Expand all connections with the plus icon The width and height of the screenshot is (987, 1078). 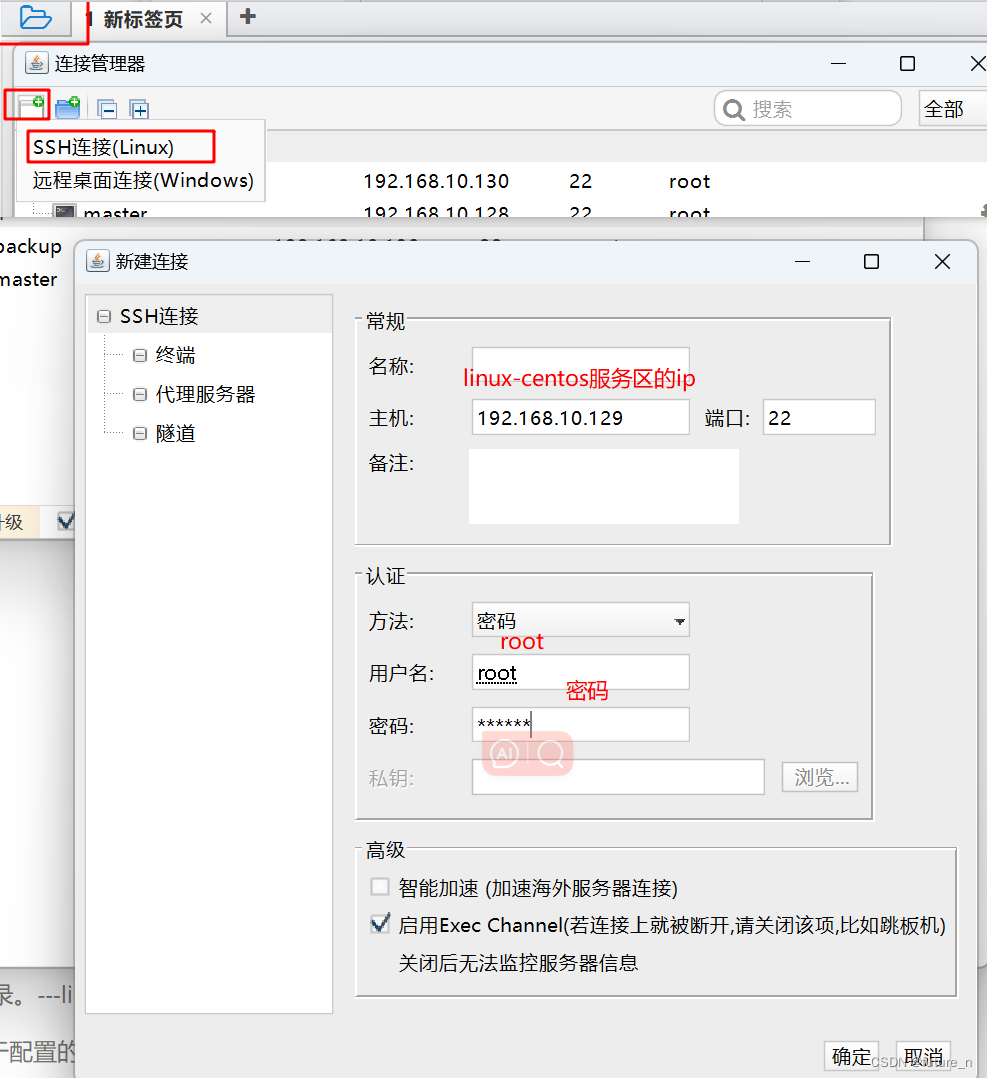[x=139, y=107]
